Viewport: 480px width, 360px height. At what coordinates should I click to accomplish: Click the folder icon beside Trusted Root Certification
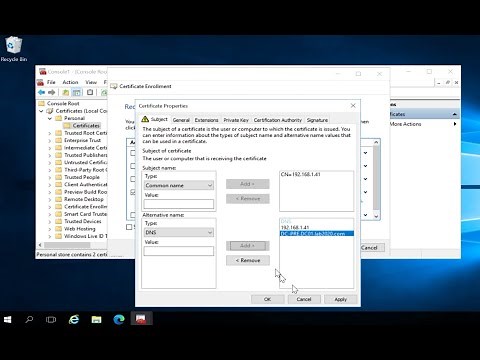coord(59,133)
